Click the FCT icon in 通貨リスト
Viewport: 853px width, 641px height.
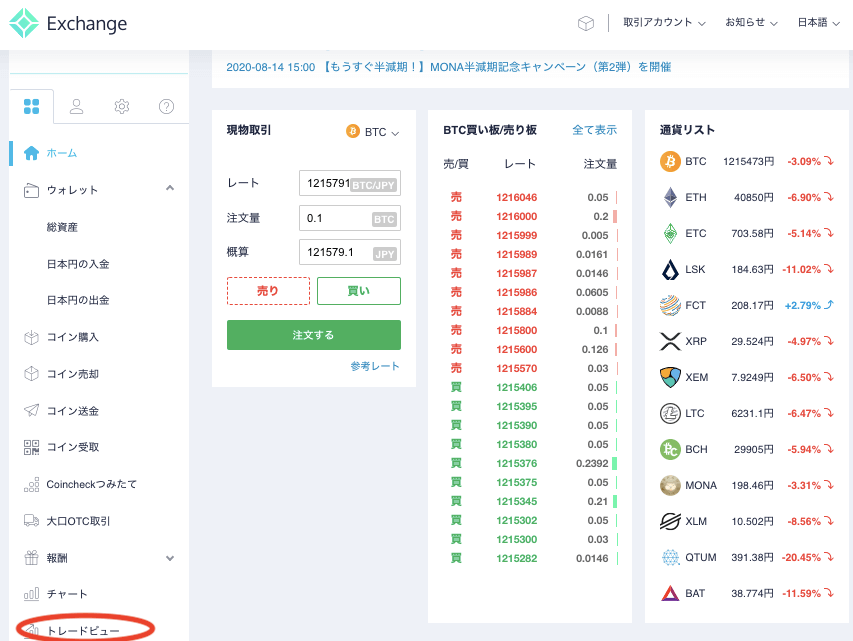(670, 305)
